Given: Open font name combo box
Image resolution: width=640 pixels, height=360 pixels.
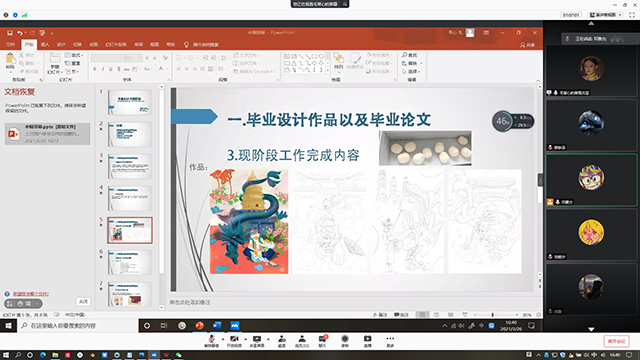Looking at the screenshot, I should [107, 58].
